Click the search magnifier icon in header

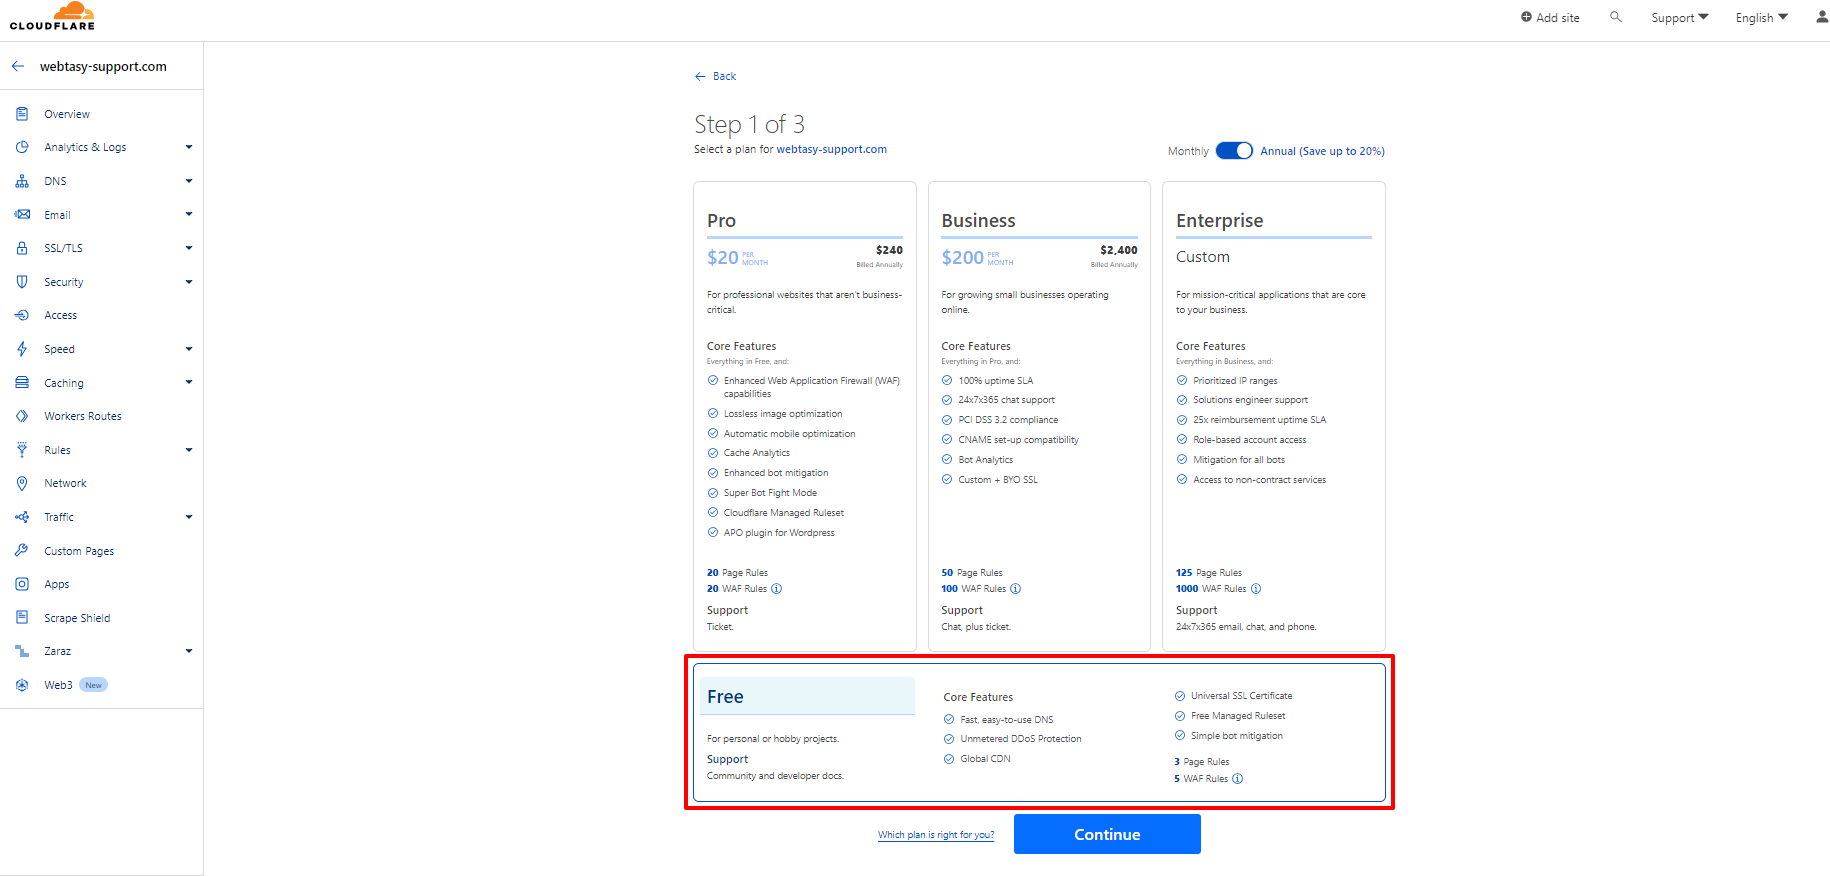(1615, 17)
